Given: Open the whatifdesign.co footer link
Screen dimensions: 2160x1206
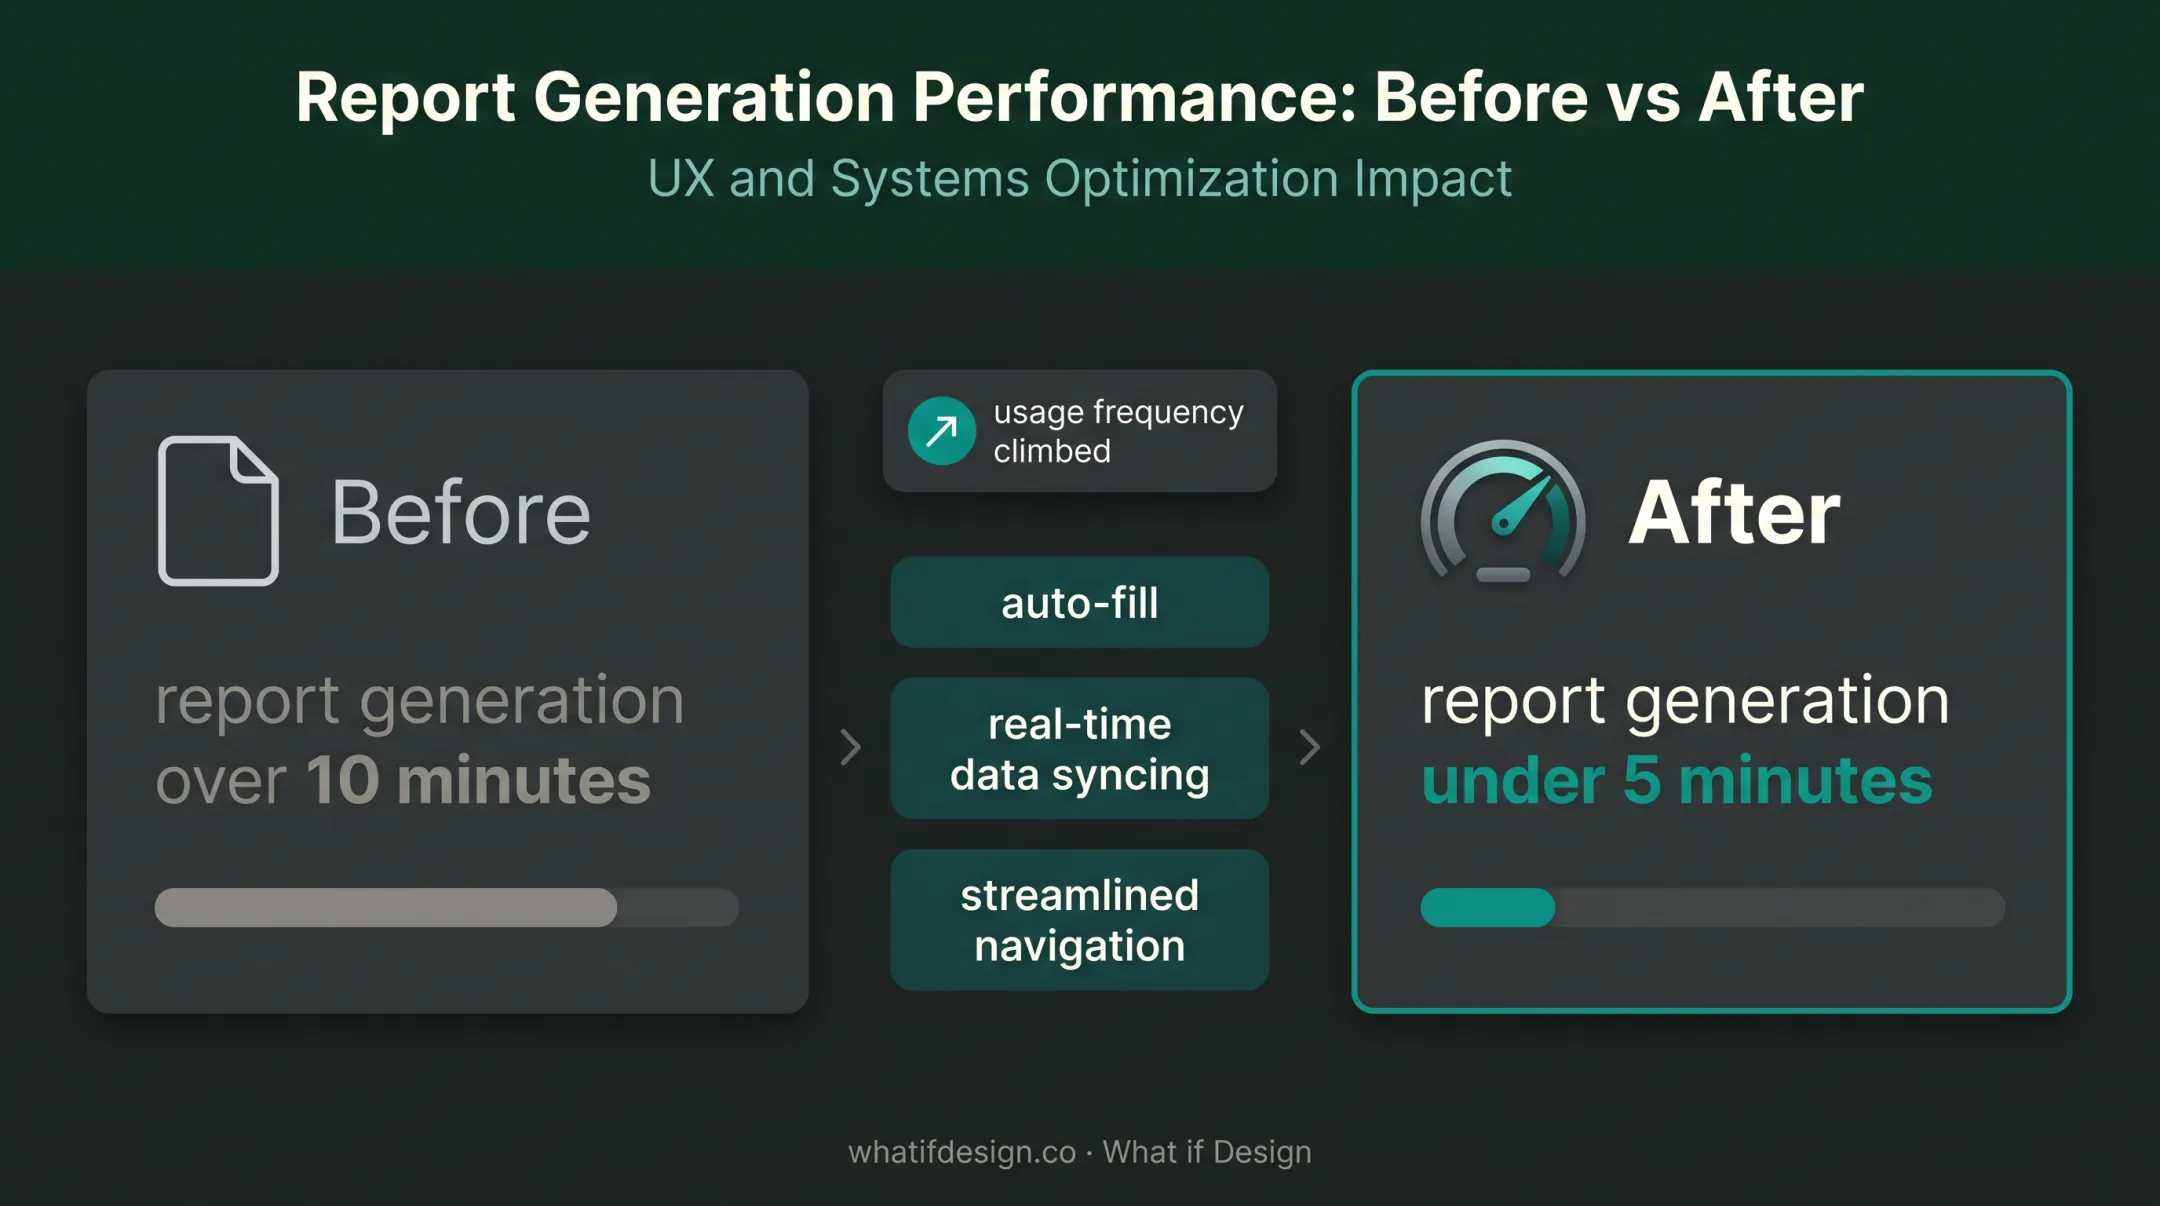Looking at the screenshot, I should click(962, 1152).
